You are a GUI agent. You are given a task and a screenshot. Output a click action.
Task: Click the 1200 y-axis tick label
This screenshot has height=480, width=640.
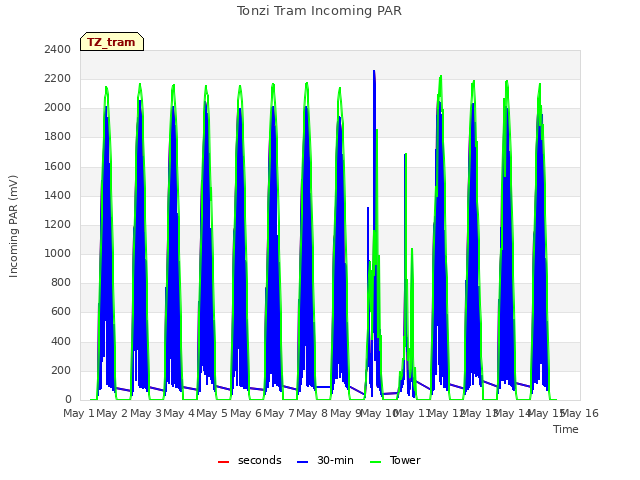[x=58, y=224]
